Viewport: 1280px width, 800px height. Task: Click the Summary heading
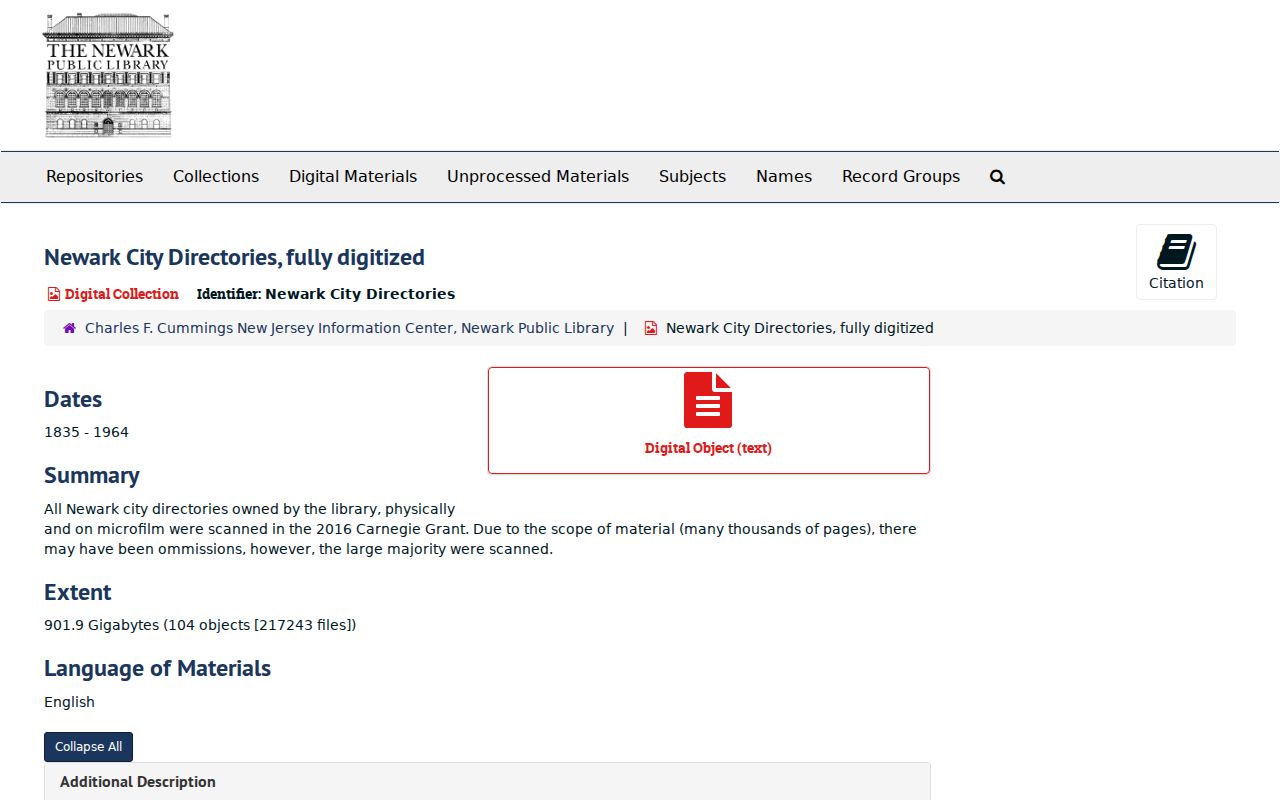[92, 475]
